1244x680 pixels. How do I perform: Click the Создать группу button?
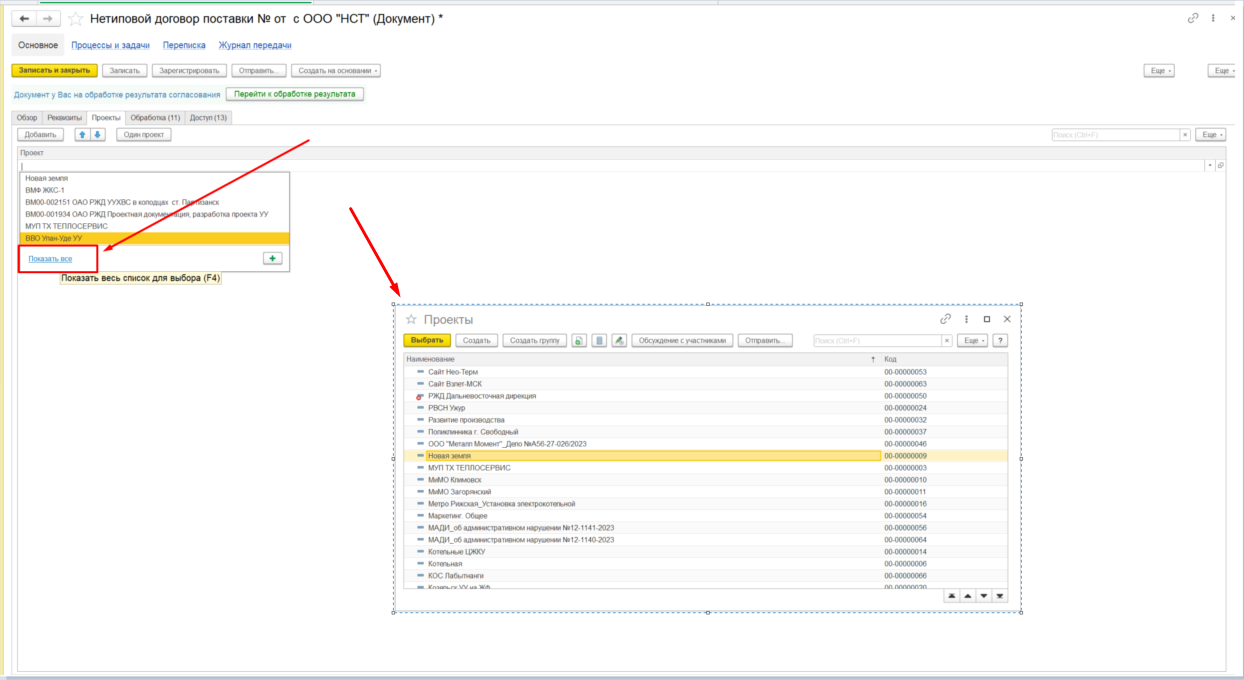(535, 340)
